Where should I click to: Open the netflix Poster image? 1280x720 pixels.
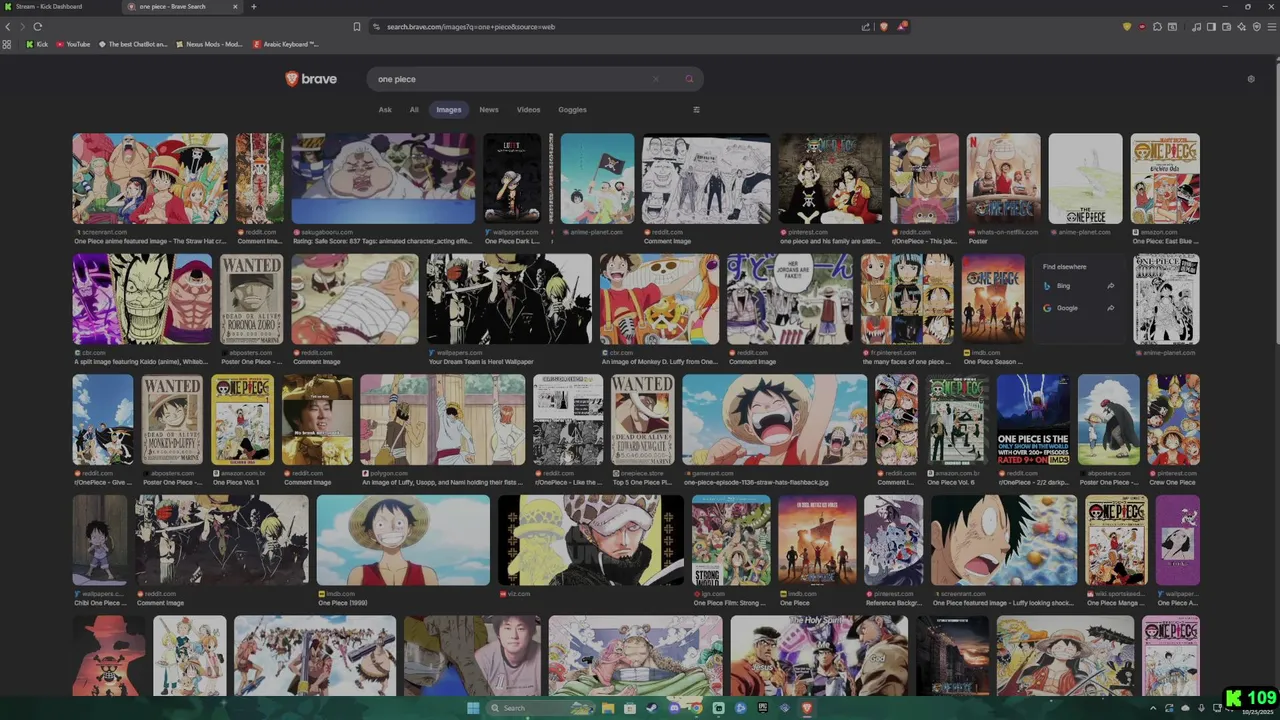tap(1003, 178)
